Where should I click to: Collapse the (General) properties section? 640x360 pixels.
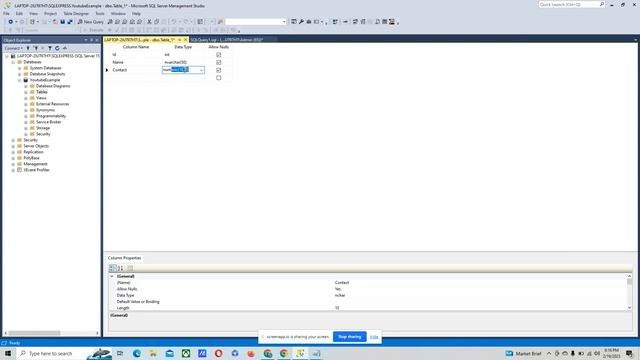pyautogui.click(x=112, y=276)
